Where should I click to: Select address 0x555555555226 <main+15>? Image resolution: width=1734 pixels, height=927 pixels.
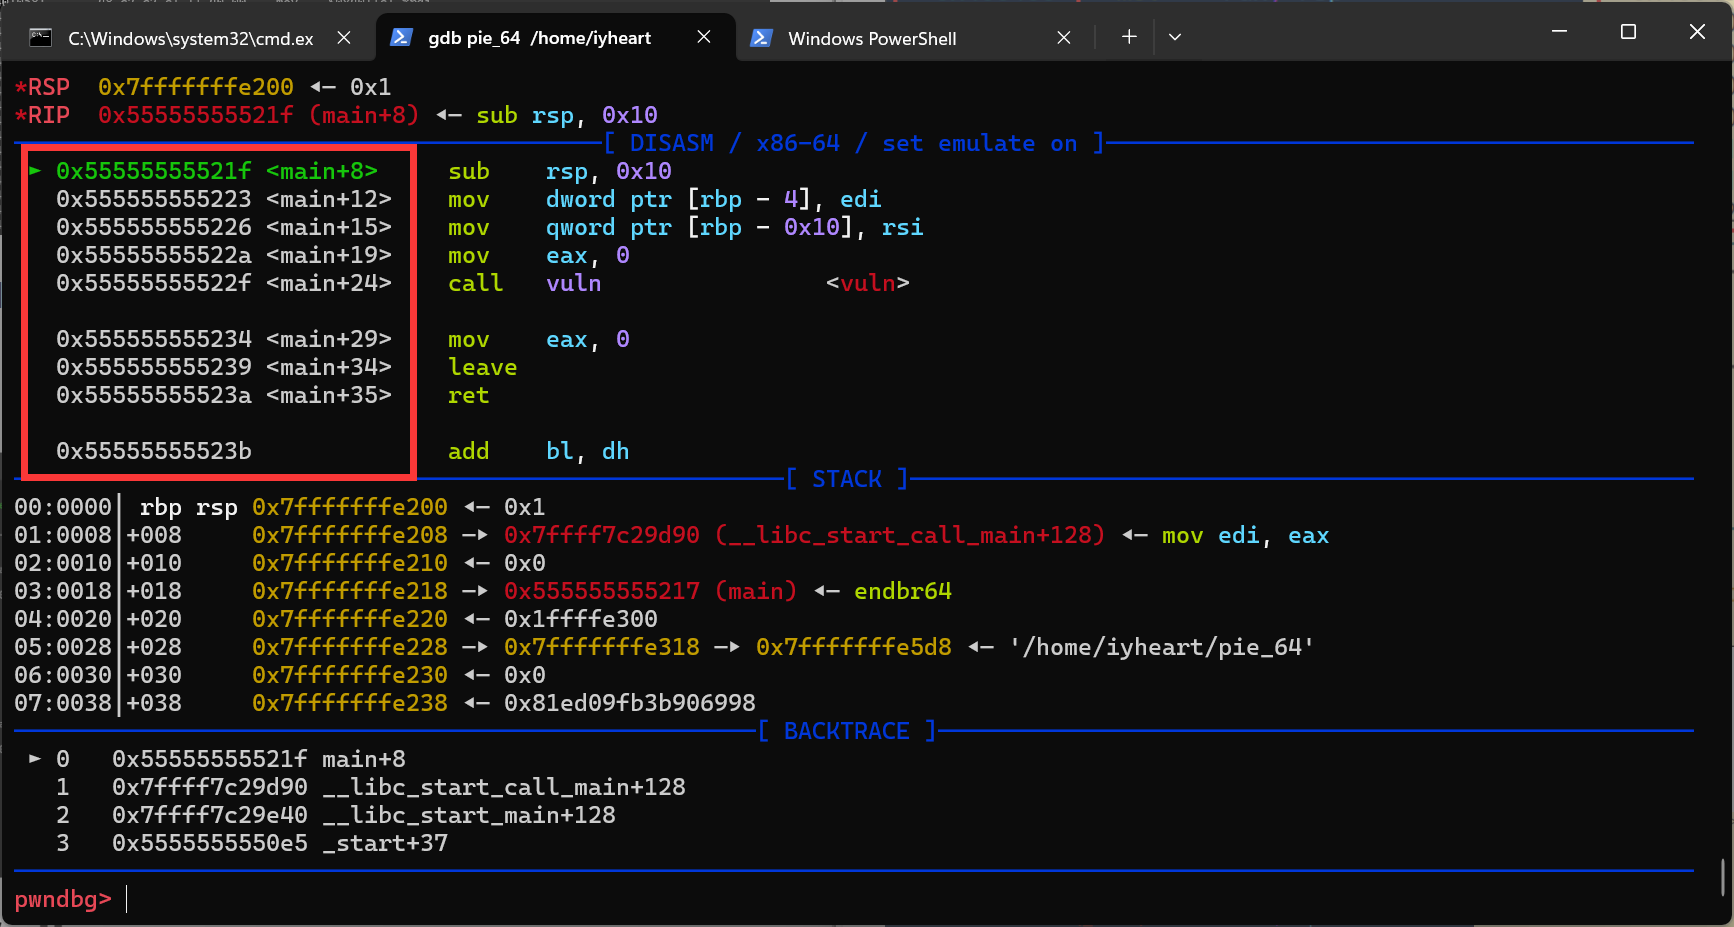tap(224, 227)
